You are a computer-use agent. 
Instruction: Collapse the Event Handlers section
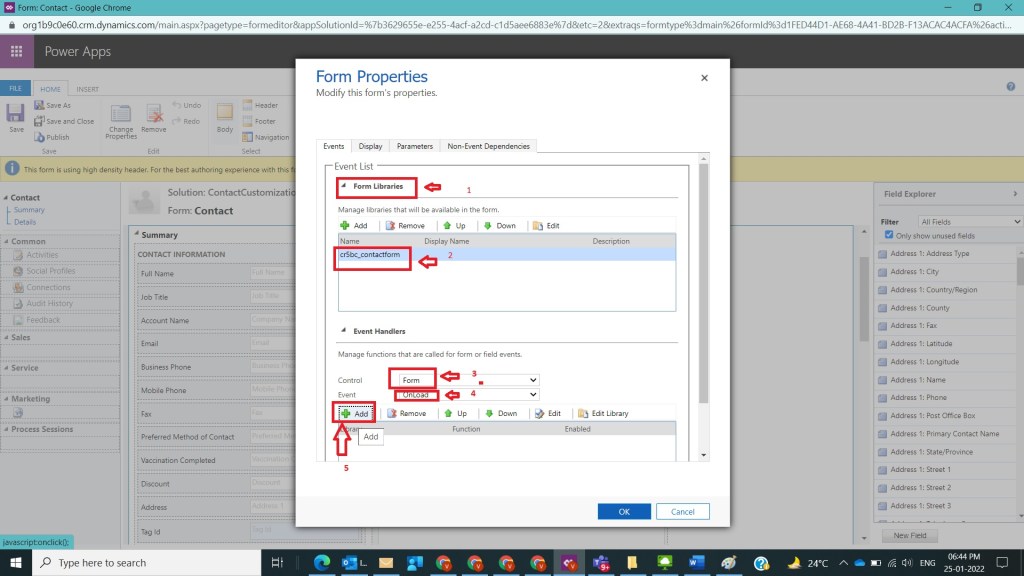pyautogui.click(x=344, y=331)
